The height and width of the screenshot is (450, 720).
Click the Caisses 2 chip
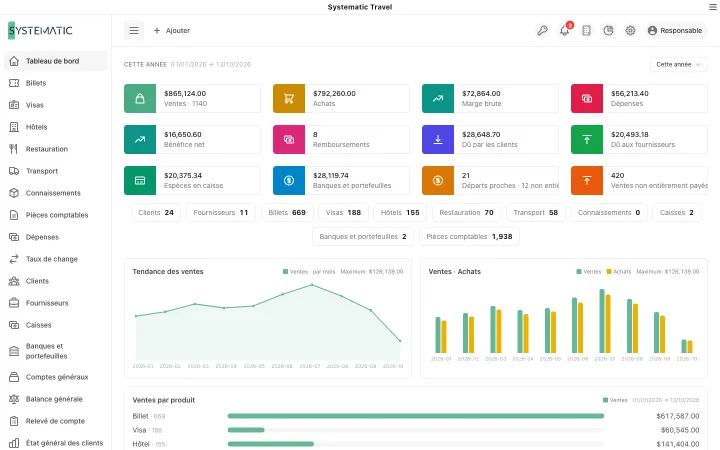pyautogui.click(x=677, y=213)
